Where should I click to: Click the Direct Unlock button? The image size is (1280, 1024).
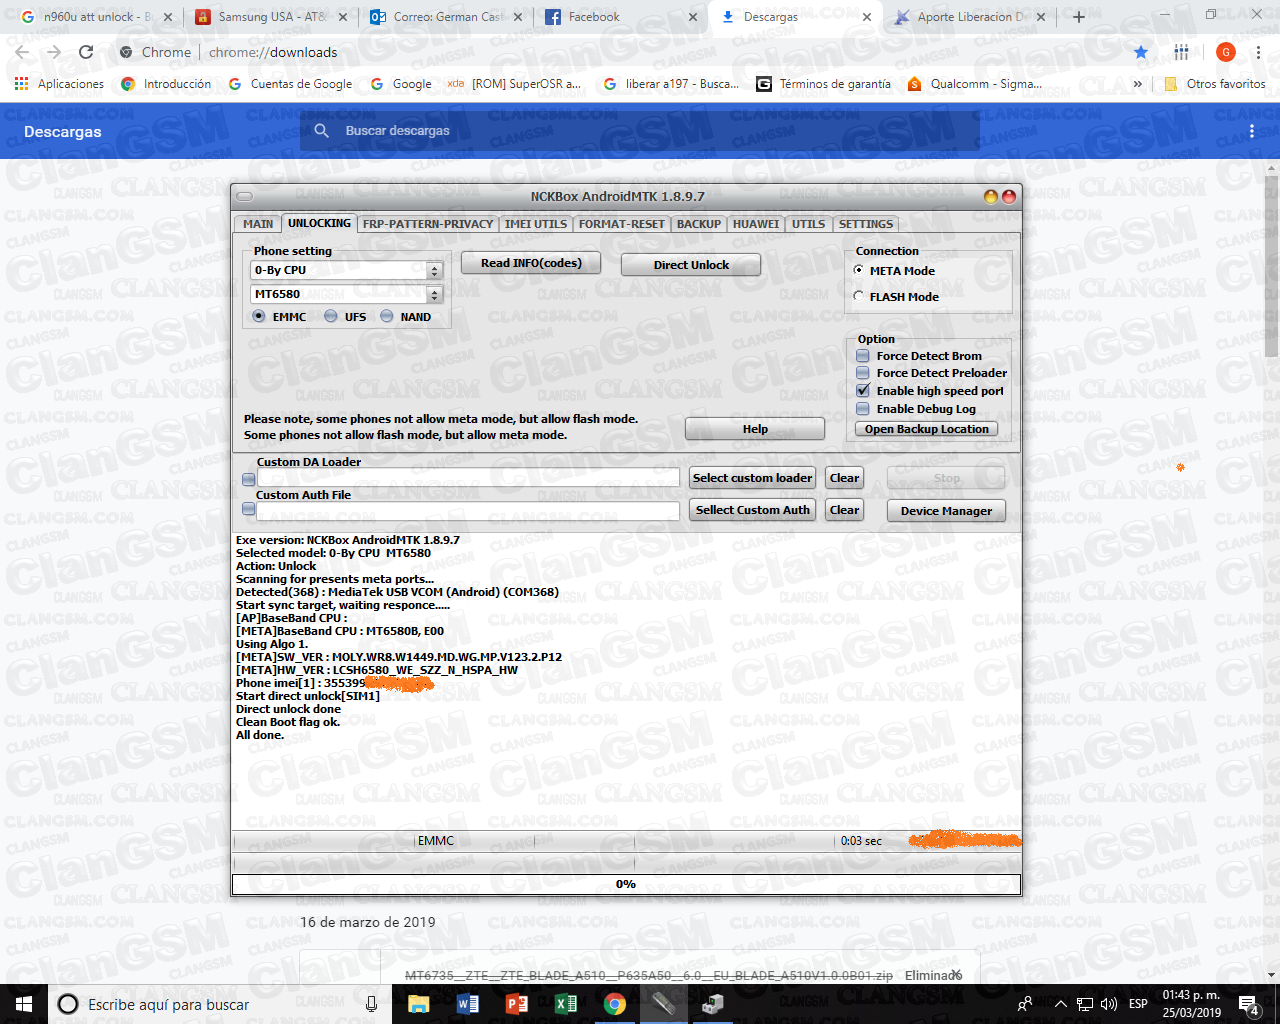pyautogui.click(x=691, y=265)
